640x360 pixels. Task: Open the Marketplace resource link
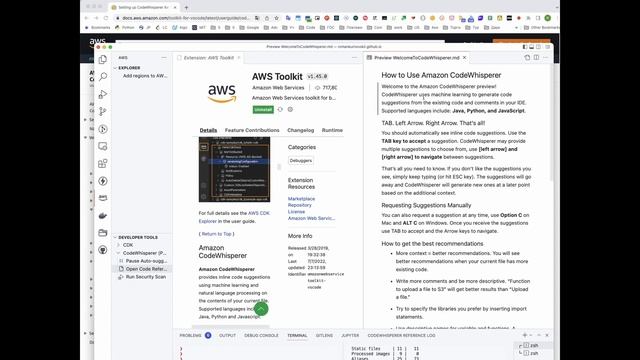pyautogui.click(x=301, y=199)
